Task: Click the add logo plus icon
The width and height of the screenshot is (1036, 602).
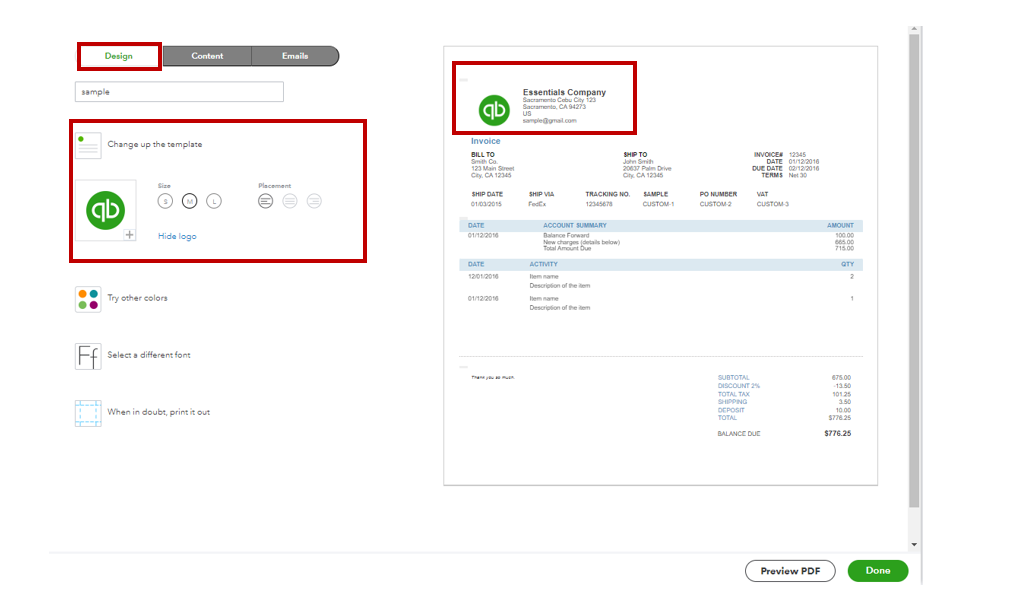Action: pos(130,233)
